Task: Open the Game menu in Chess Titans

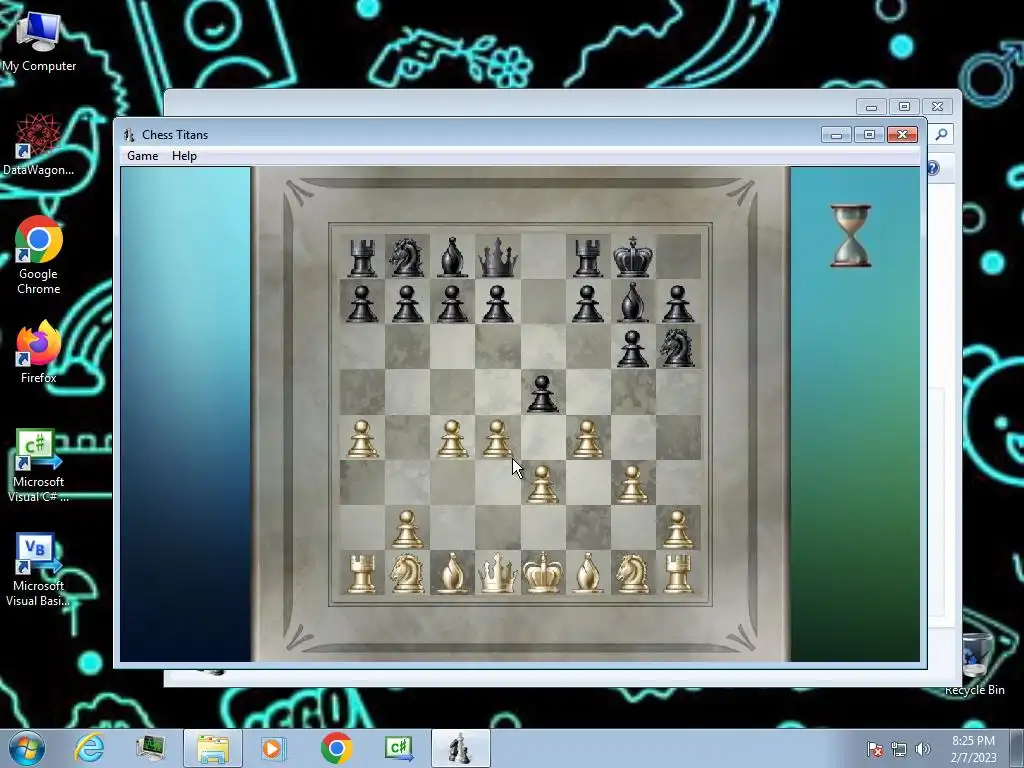Action: [x=142, y=156]
